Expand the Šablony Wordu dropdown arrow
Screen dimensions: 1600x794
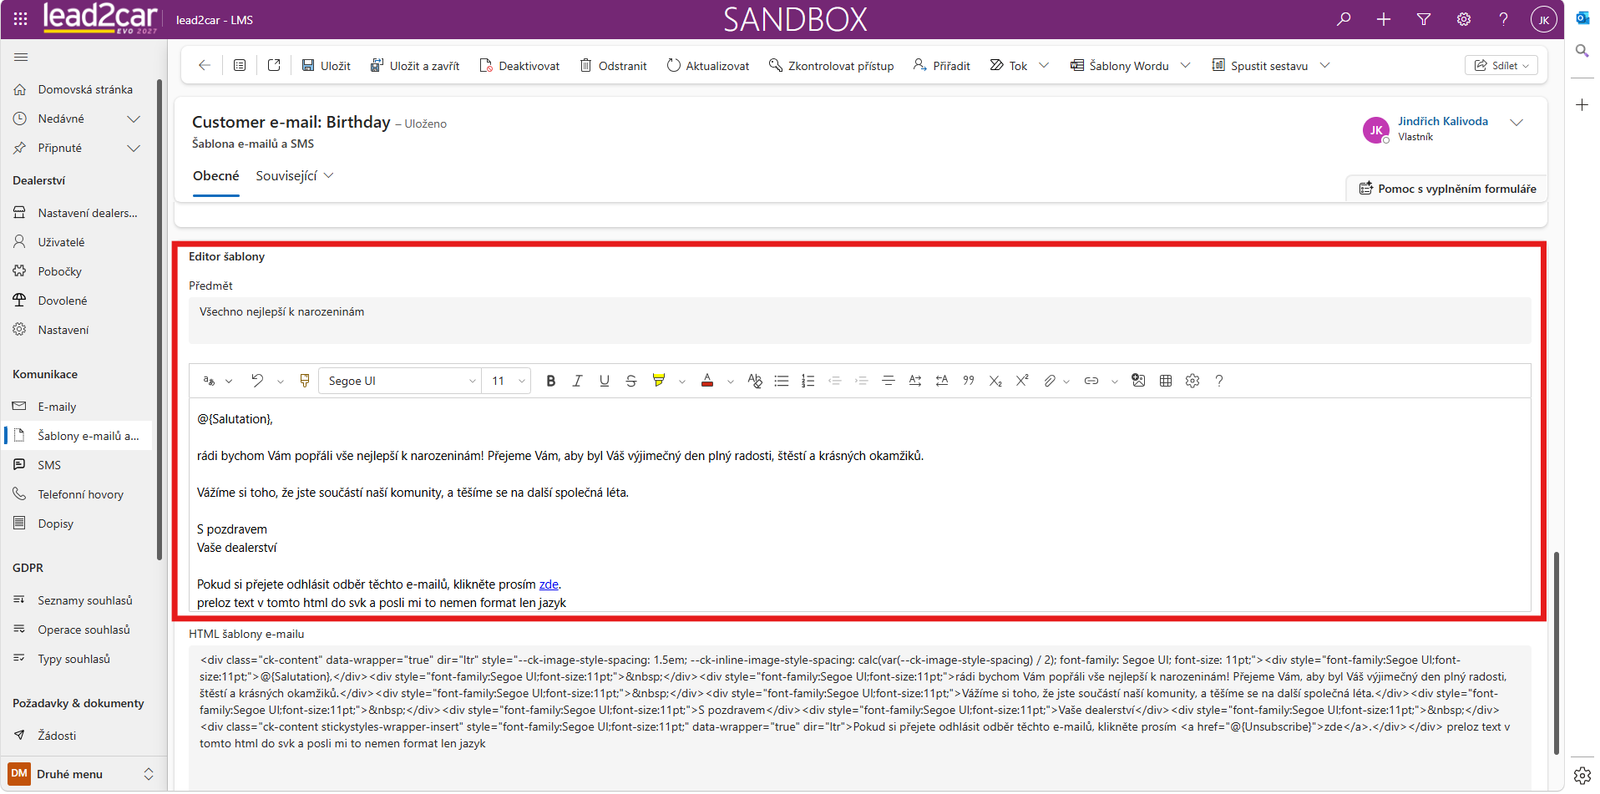point(1185,66)
